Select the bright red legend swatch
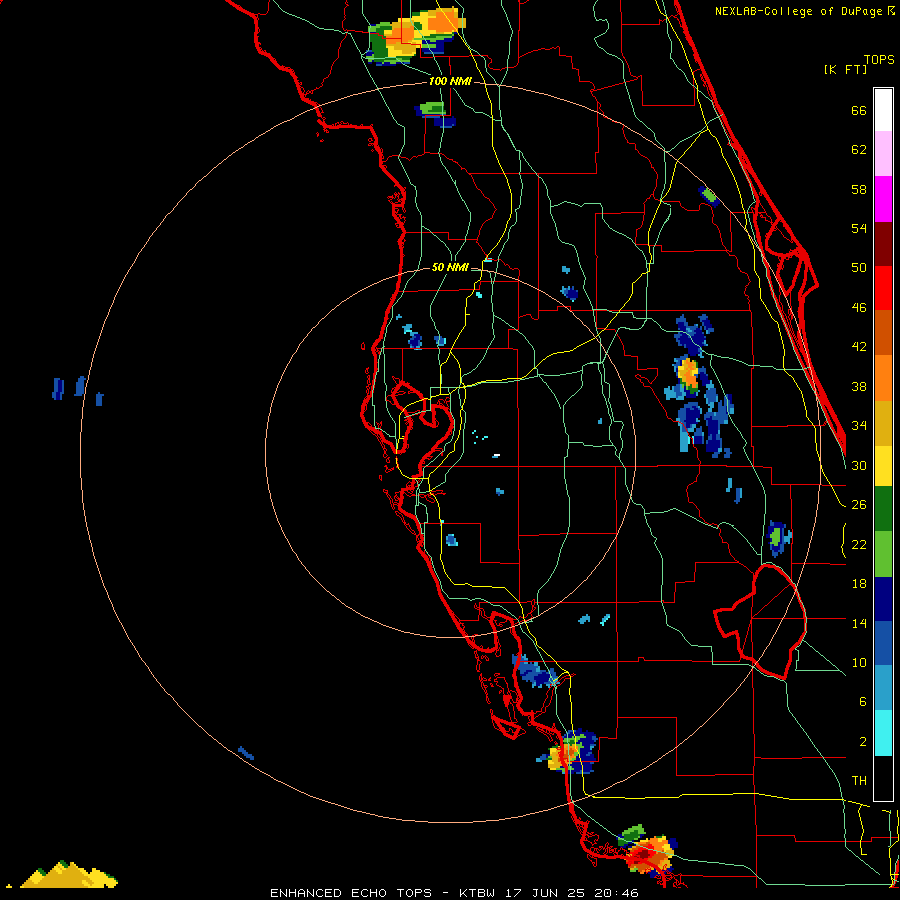This screenshot has width=900, height=900. tap(883, 288)
